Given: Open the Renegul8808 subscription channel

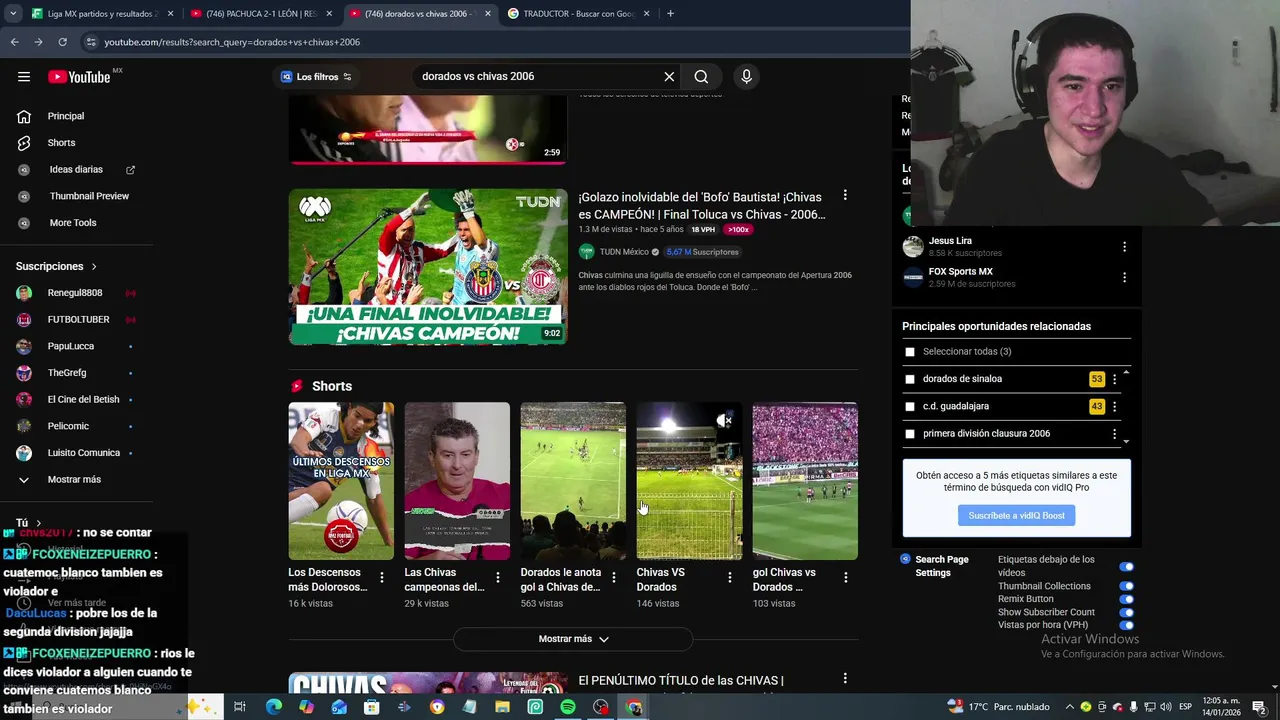Looking at the screenshot, I should tap(75, 293).
